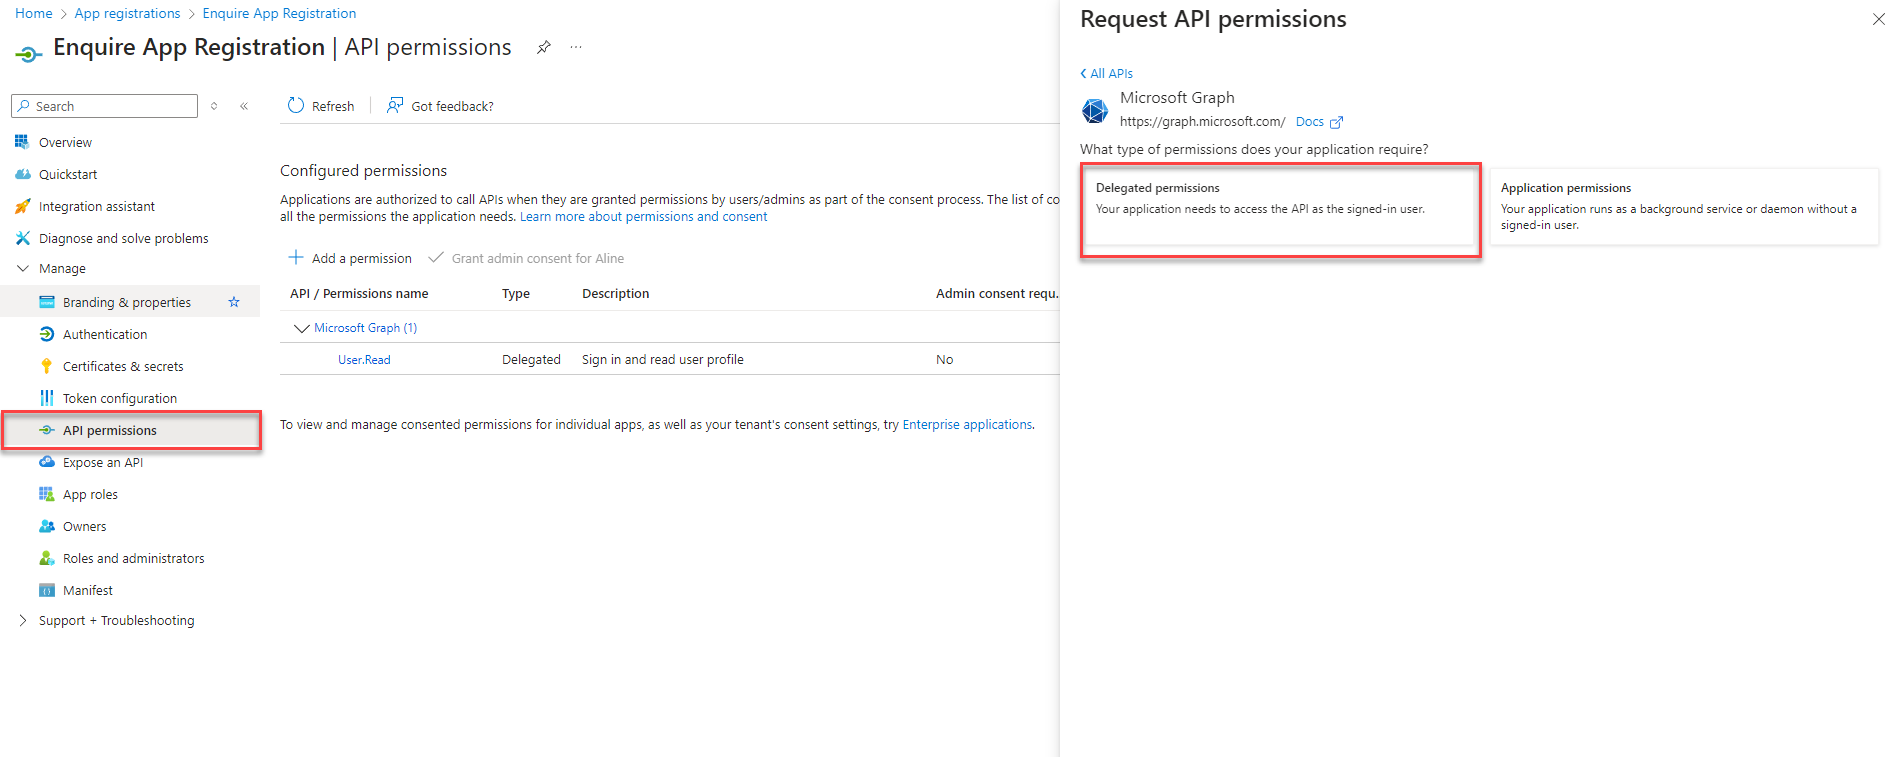This screenshot has width=1897, height=757.
Task: Toggle favorite star on Branding & properties
Action: point(234,302)
